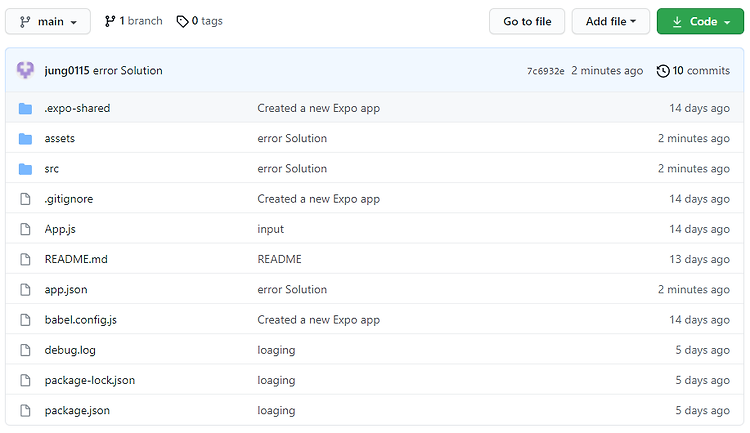Click the history clock icon by commits
Image resolution: width=750 pixels, height=433 pixels.
tap(663, 71)
